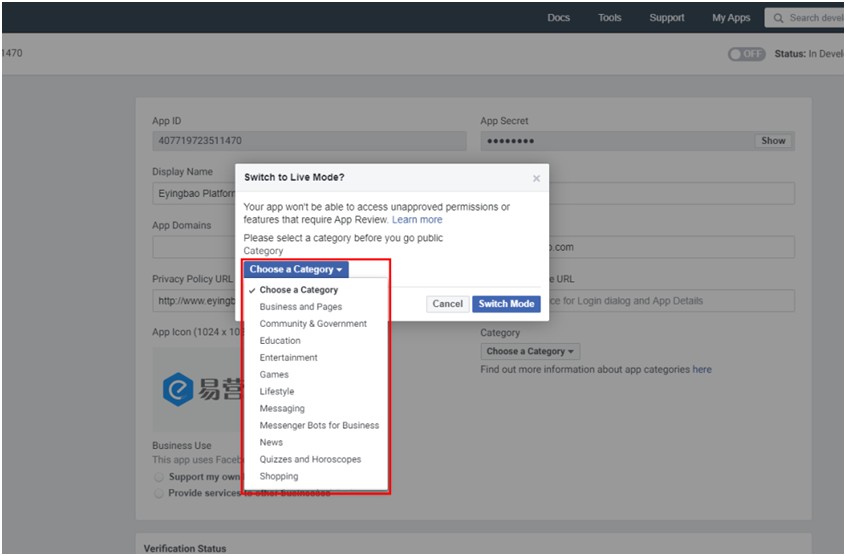Choose Games from the category list
The image size is (846, 556).
coord(274,375)
